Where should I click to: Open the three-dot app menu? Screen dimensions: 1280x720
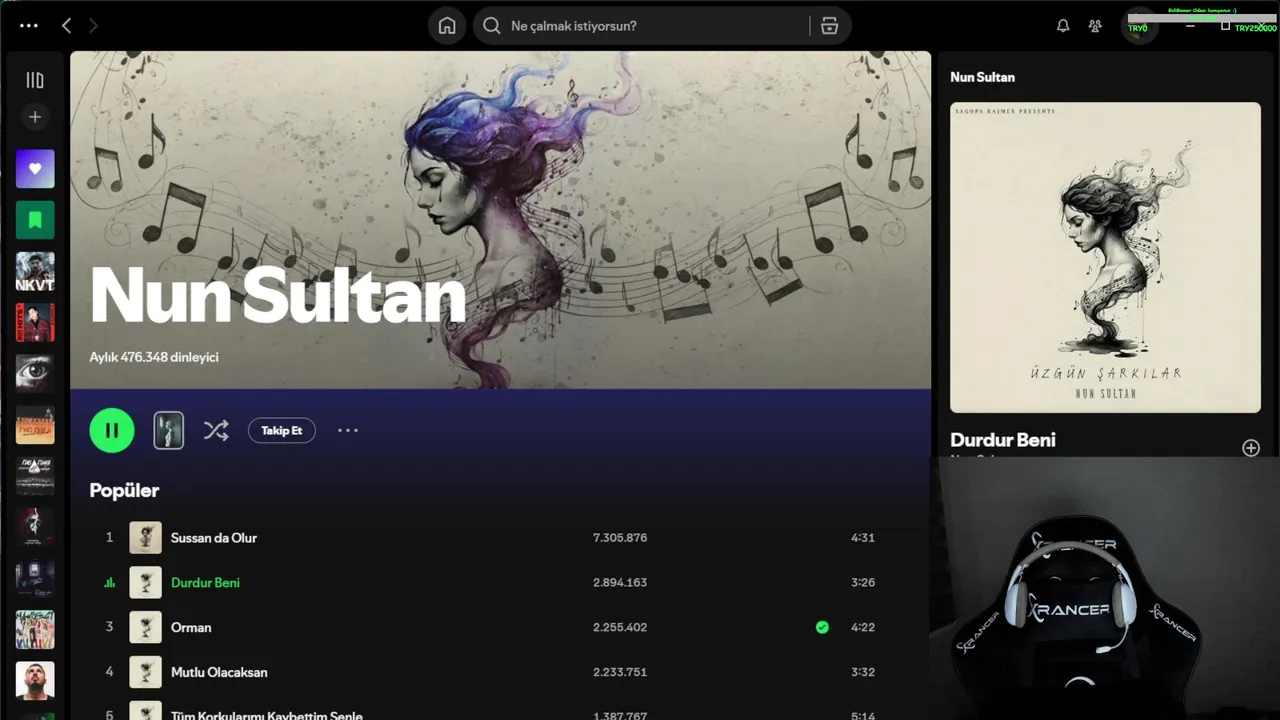29,26
